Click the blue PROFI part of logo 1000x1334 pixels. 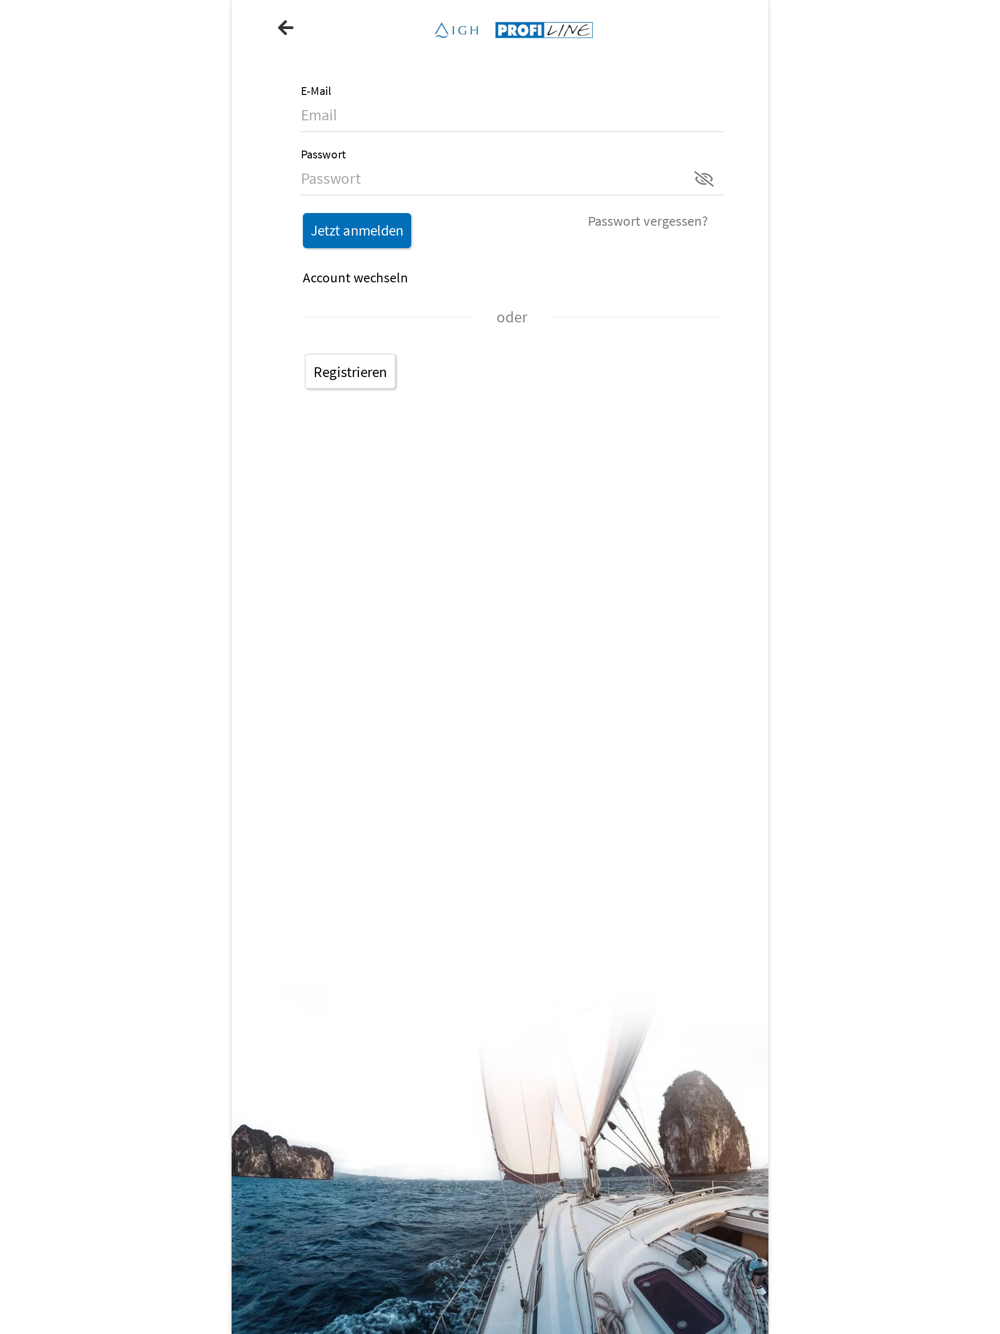(x=520, y=30)
